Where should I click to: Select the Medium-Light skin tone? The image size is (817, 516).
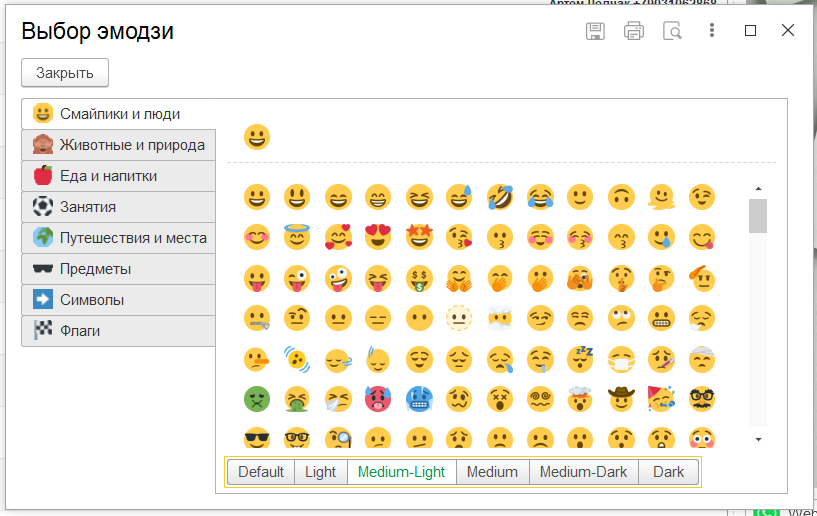pos(401,472)
